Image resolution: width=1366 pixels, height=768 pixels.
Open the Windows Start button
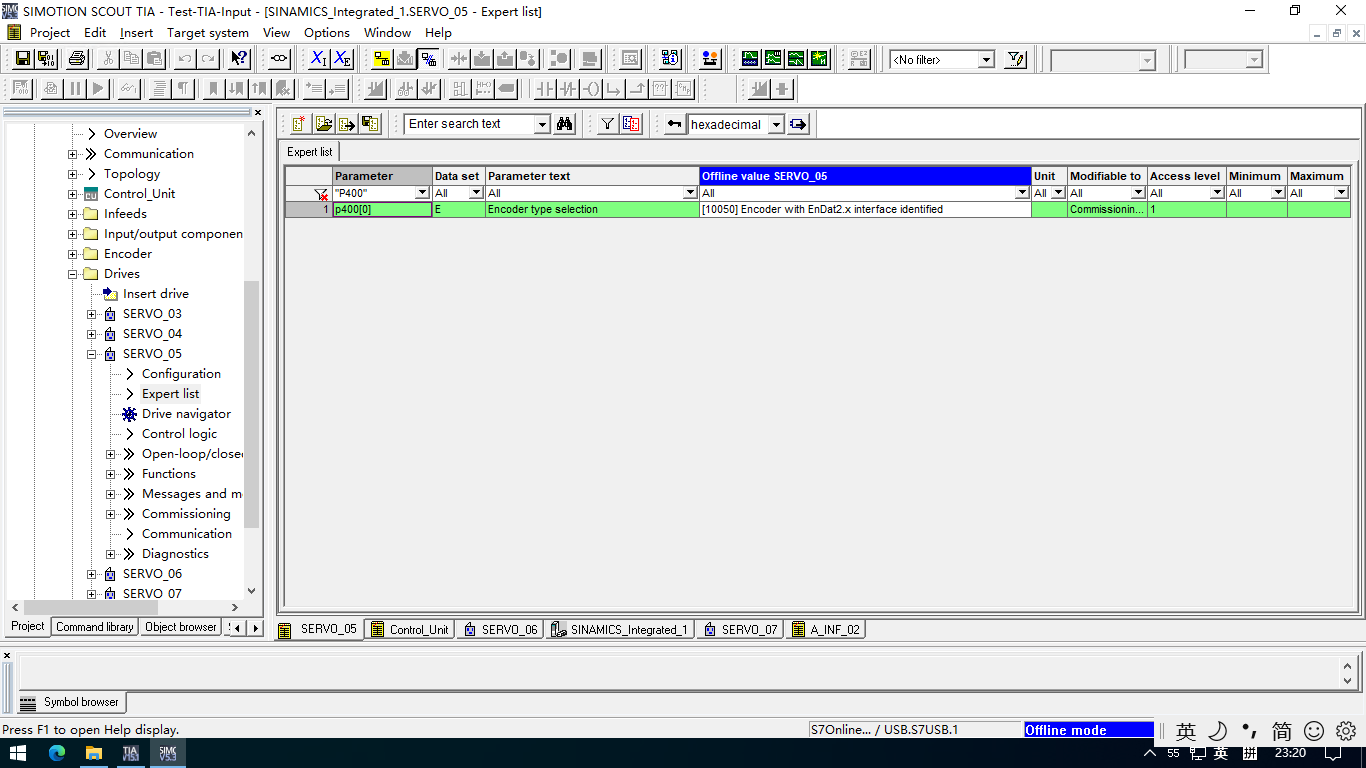coord(18,753)
